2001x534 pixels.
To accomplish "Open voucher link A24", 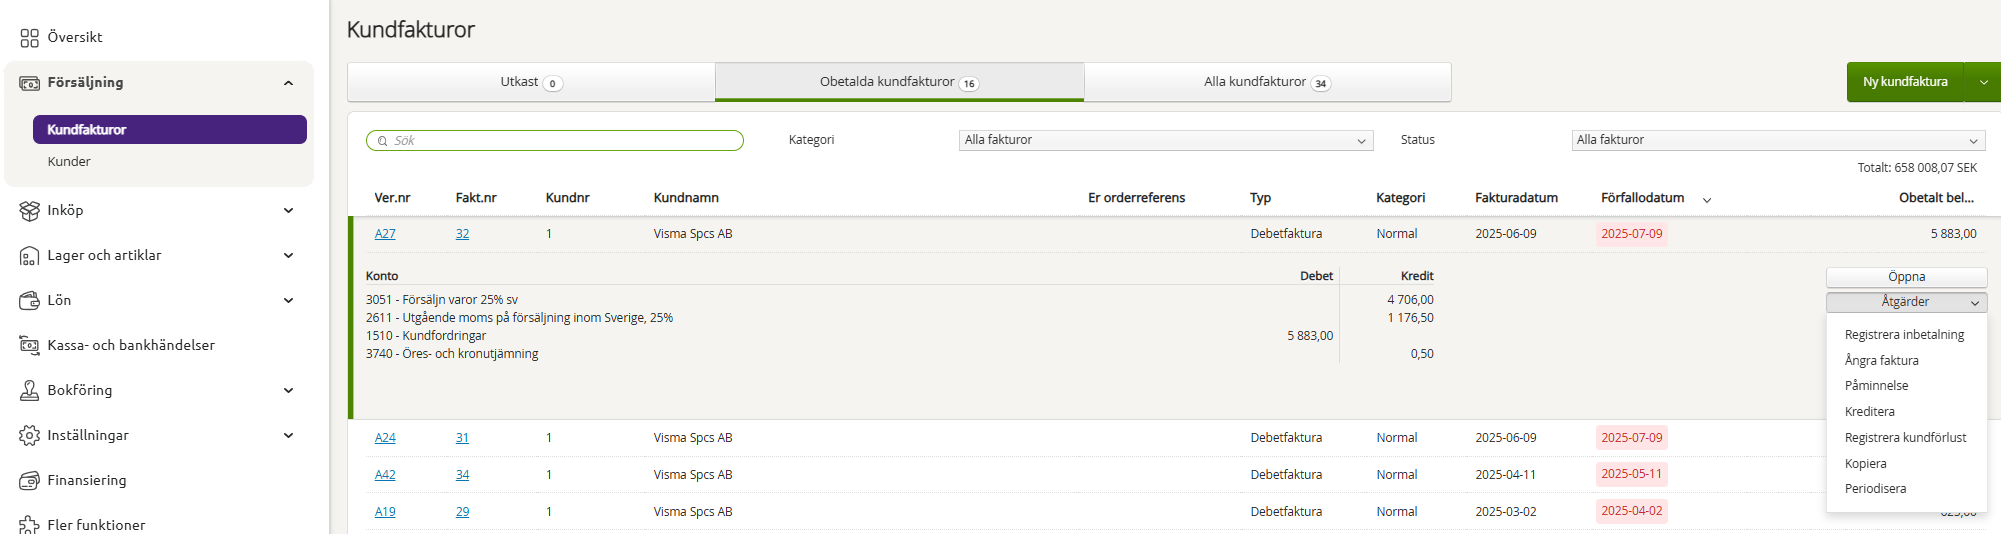I will tap(385, 438).
